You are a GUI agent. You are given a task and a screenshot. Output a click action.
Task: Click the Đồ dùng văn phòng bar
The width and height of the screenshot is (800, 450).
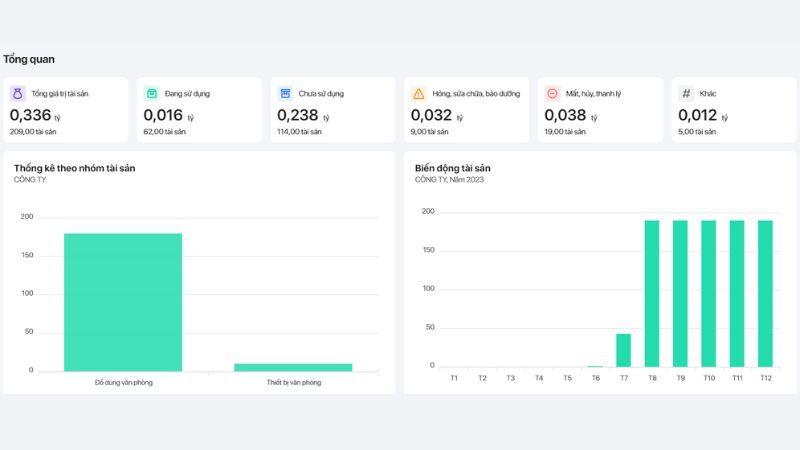coord(123,301)
